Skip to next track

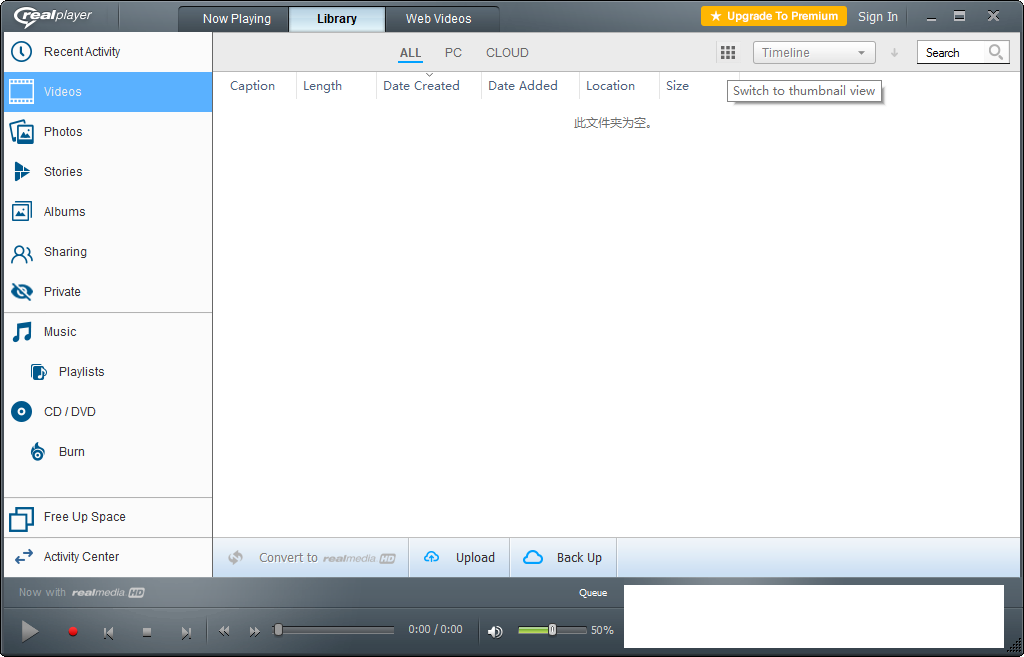pyautogui.click(x=186, y=632)
